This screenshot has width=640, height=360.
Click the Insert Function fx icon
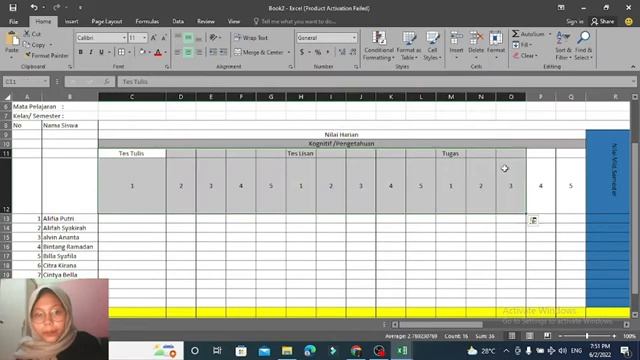(107, 82)
